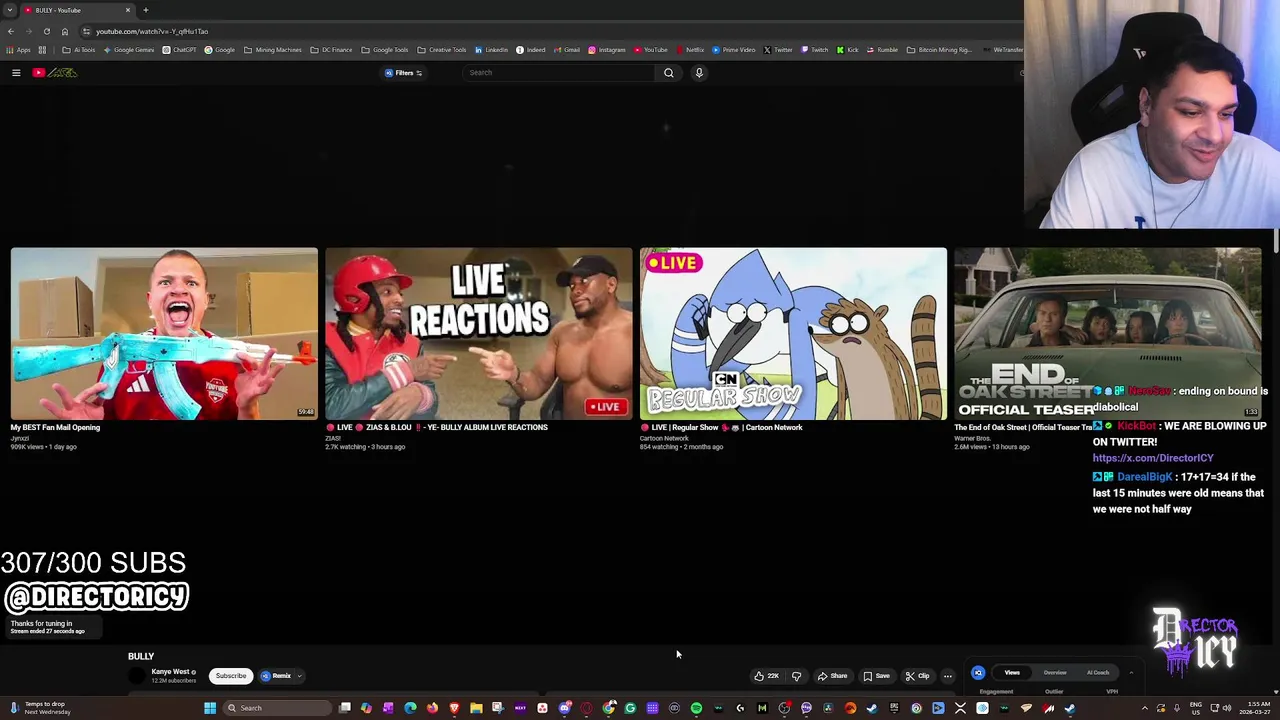The image size is (1280, 720).
Task: Open the DC Finance bookmark folder
Action: click(331, 50)
